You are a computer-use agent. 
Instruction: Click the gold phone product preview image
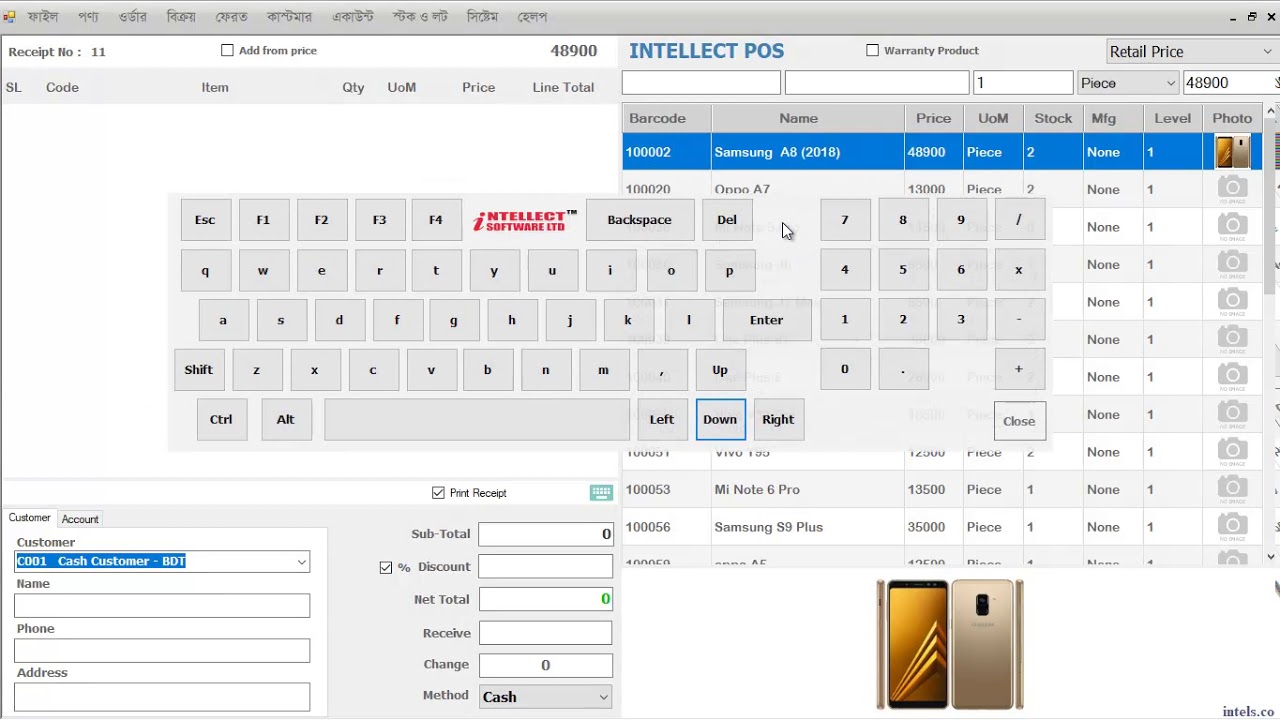[x=950, y=644]
